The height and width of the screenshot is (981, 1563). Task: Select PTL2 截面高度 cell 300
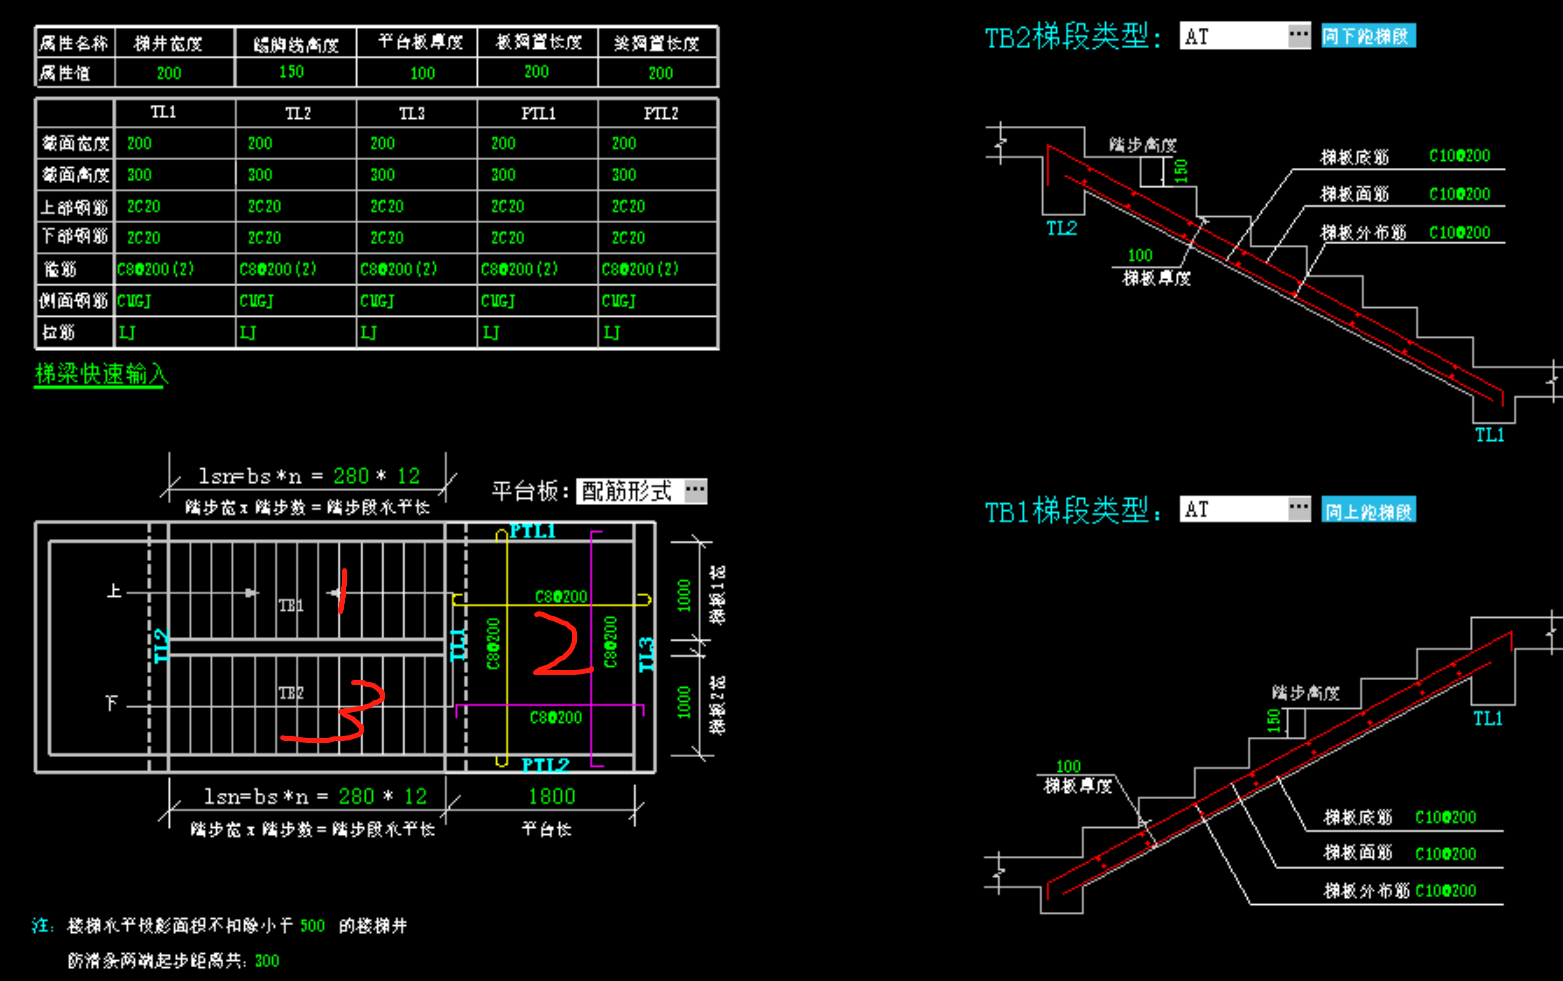coord(624,174)
